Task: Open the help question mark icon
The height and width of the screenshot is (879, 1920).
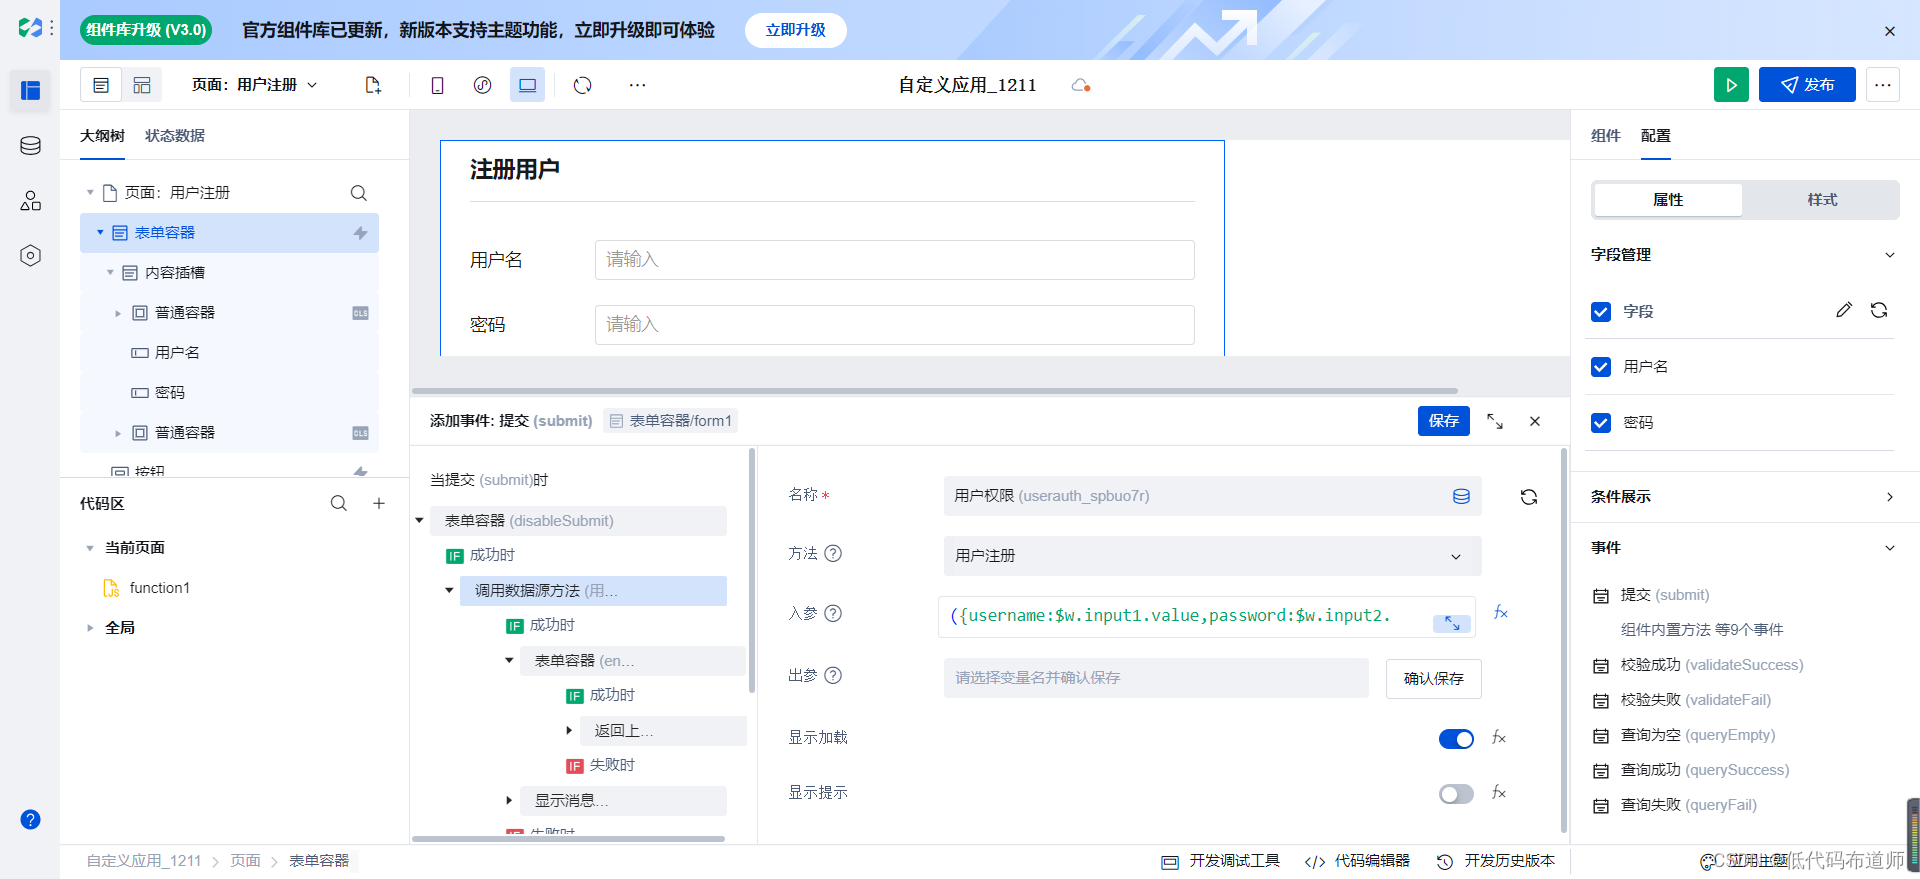Action: [30, 819]
